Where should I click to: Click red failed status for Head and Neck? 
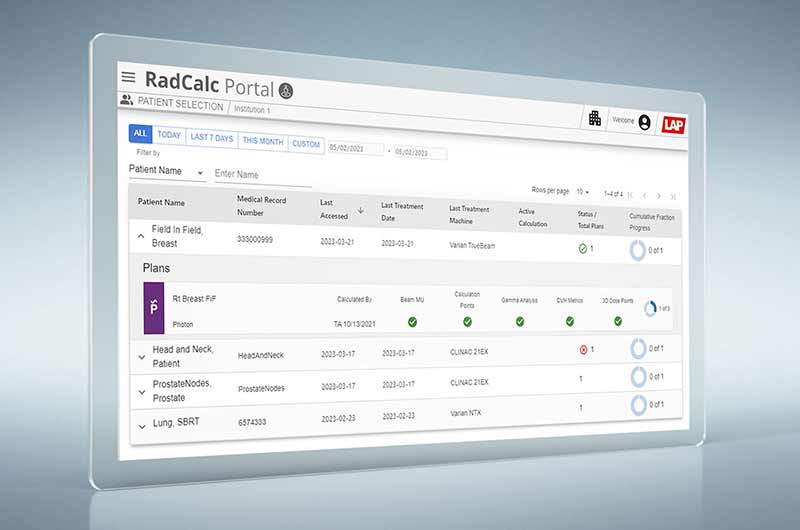pos(583,350)
